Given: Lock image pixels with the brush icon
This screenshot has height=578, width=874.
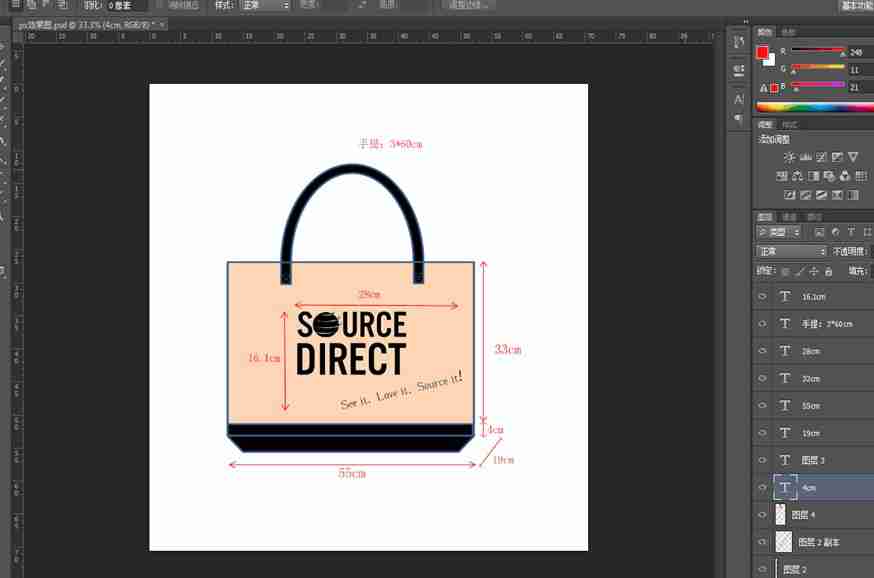Looking at the screenshot, I should [800, 271].
